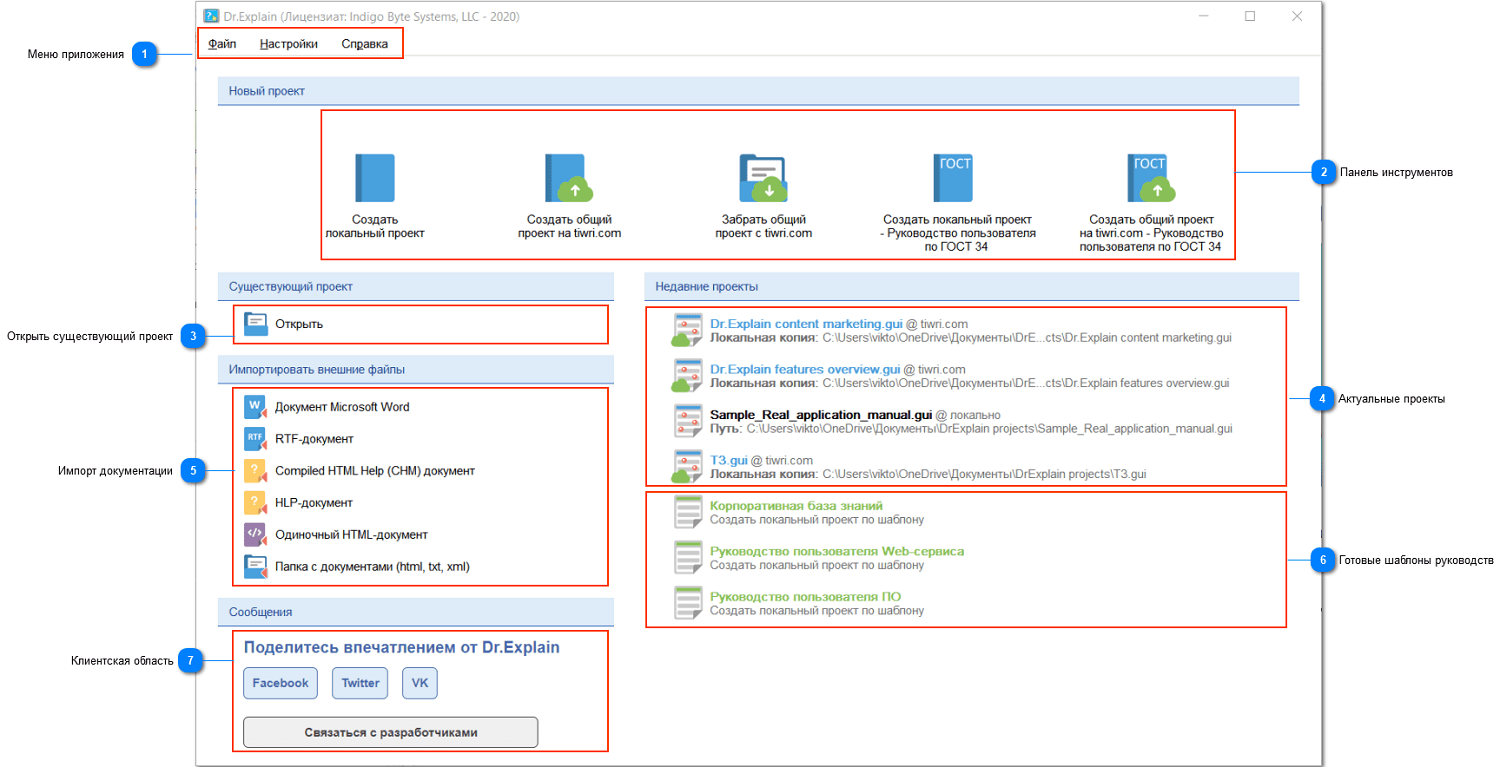This screenshot has width=1500, height=767.
Task: Choose Документ Microsoft Word import label
Action: tap(342, 407)
